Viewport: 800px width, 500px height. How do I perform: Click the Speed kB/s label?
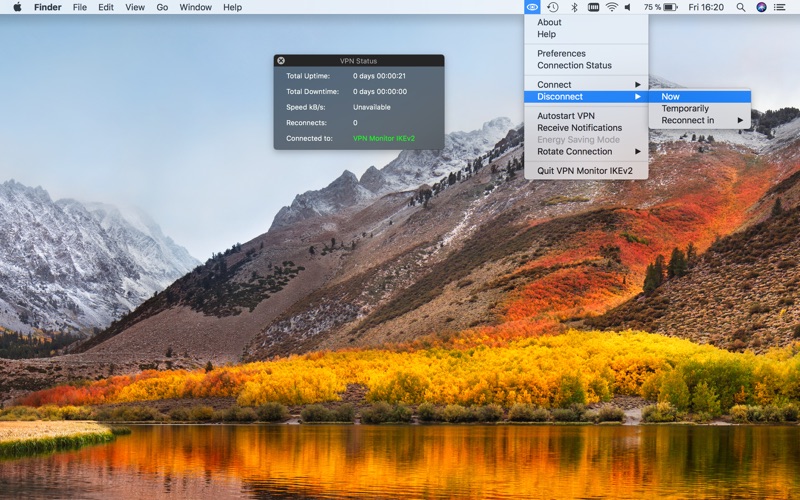pyautogui.click(x=306, y=107)
